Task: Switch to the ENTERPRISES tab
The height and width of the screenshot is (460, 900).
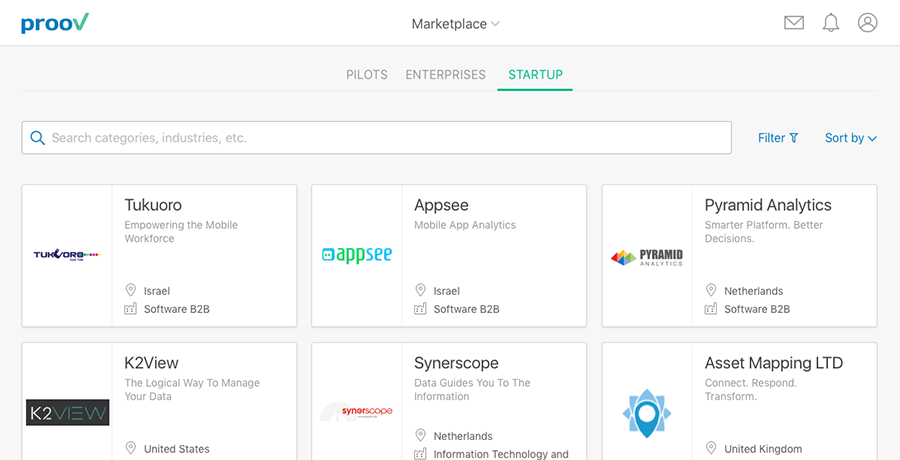Action: point(445,75)
